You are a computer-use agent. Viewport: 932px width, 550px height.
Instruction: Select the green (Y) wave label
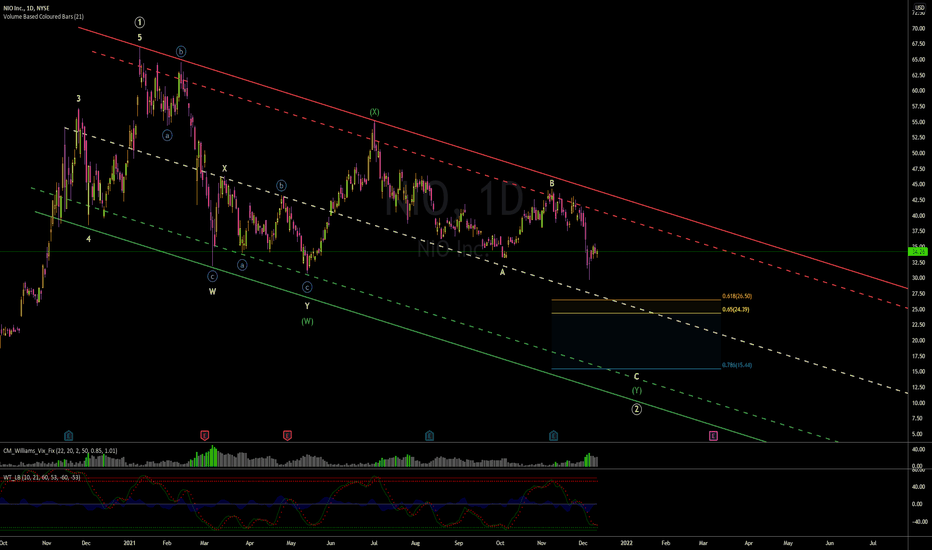point(637,391)
